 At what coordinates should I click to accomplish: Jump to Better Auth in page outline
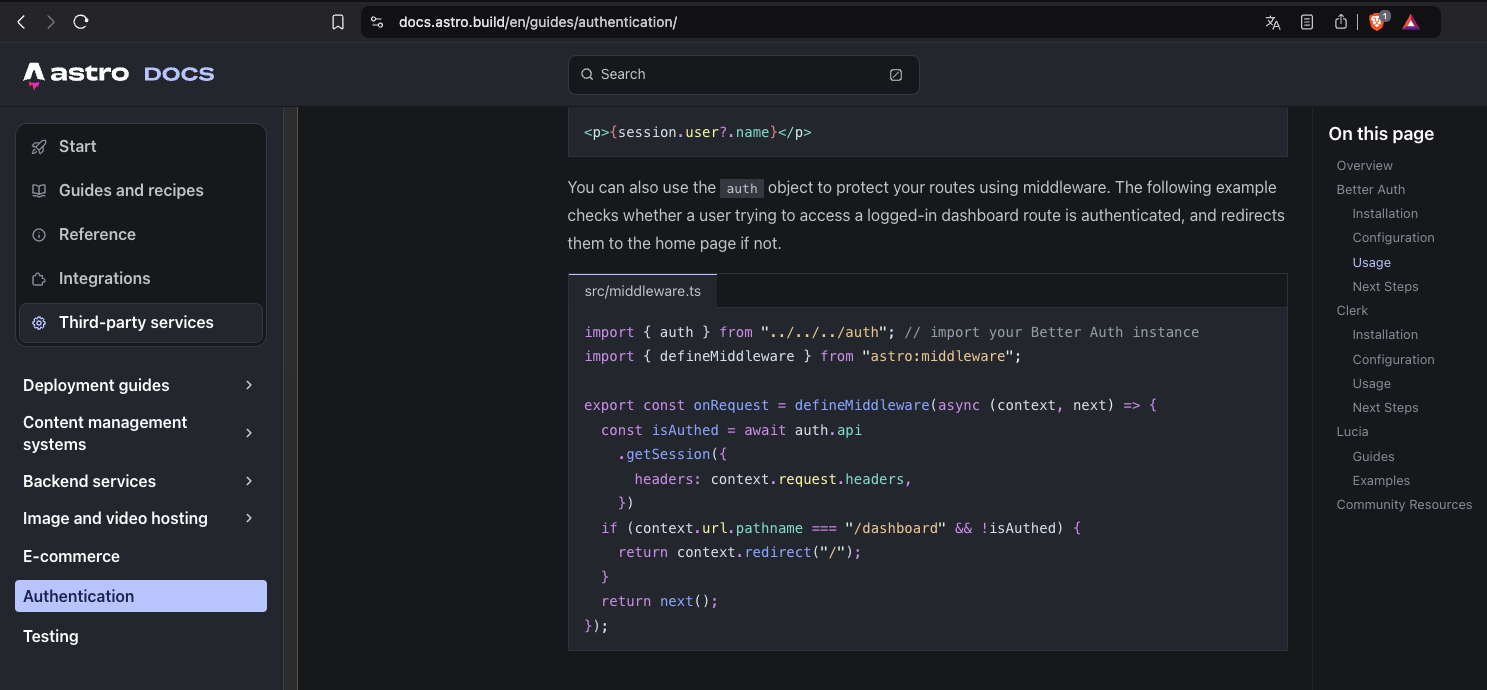[1370, 189]
